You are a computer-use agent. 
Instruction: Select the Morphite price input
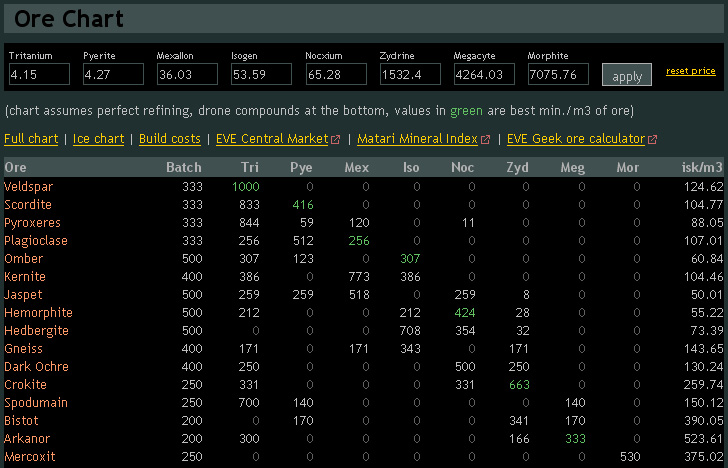558,74
